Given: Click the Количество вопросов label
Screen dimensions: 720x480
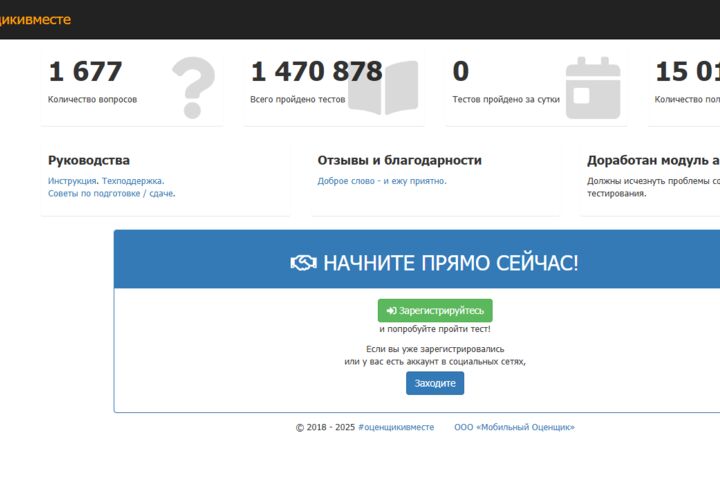Looking at the screenshot, I should pos(92,99).
